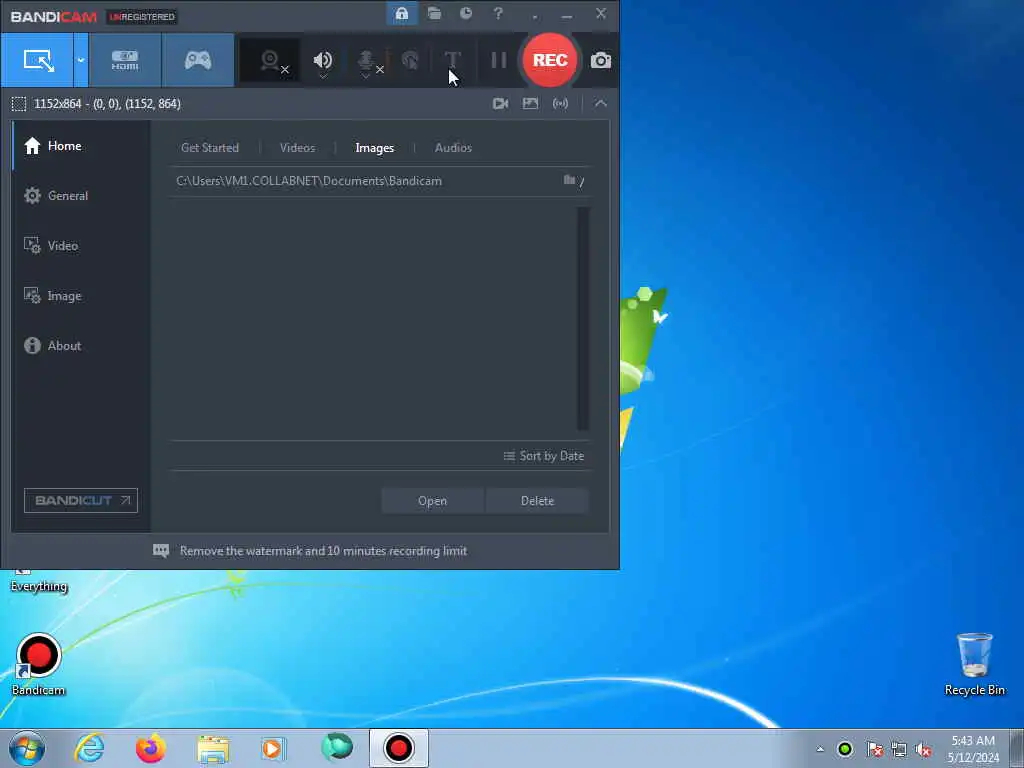Open the output folder icon in the title bar

[434, 14]
